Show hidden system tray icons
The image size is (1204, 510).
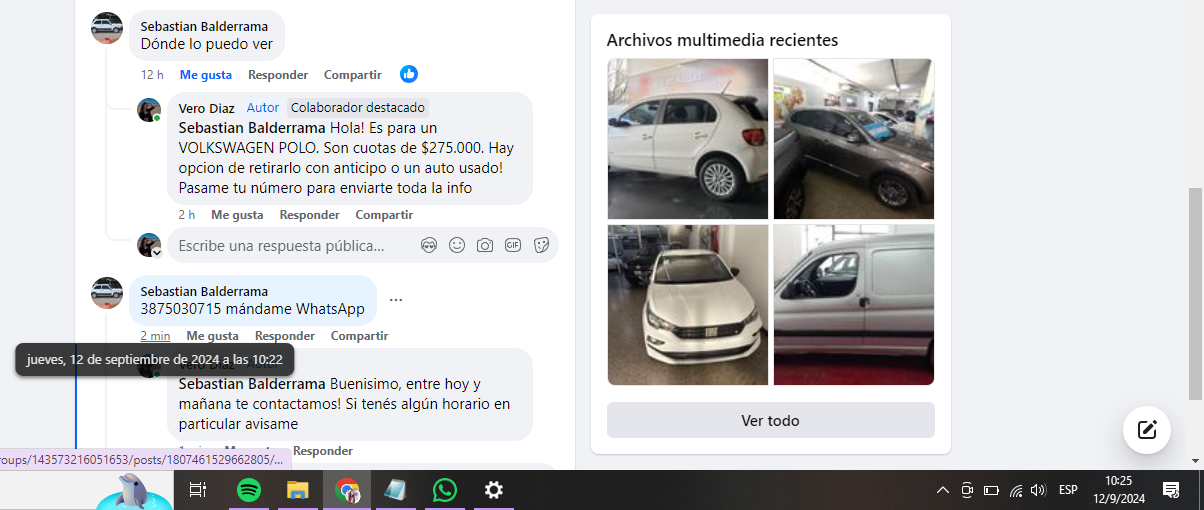tap(942, 490)
